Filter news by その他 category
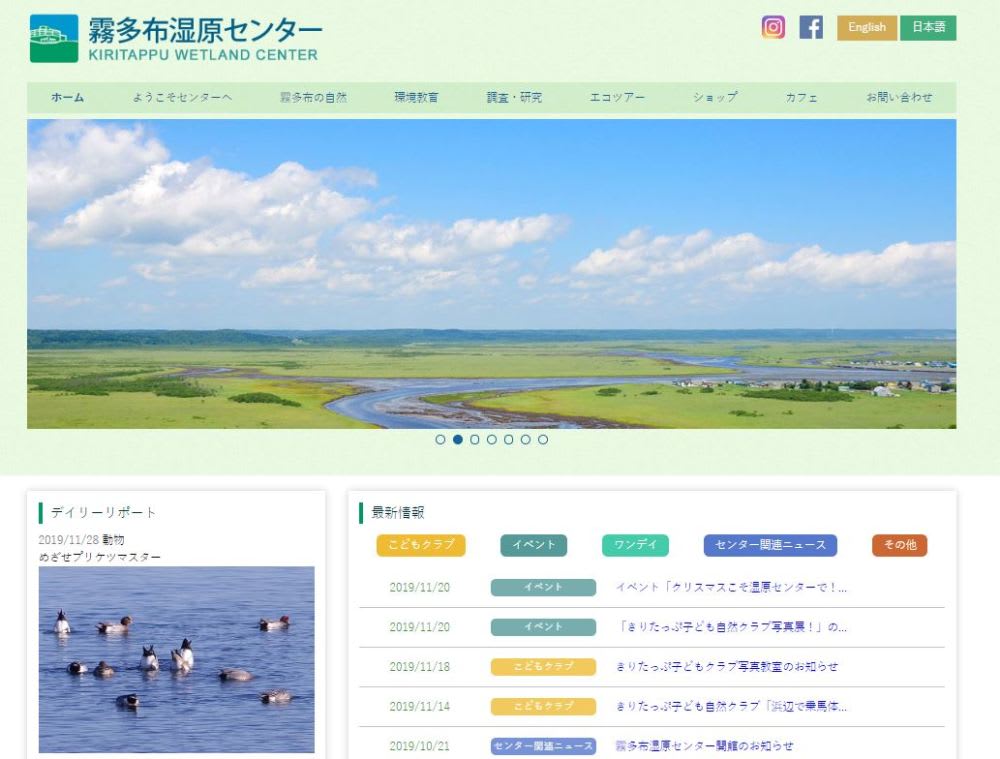This screenshot has width=1000, height=759. (899, 545)
